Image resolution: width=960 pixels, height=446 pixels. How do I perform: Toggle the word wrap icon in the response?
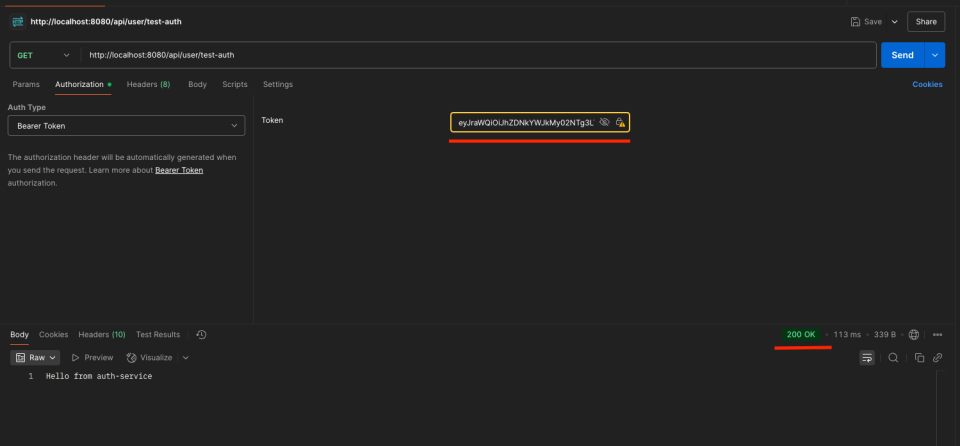[x=867, y=358]
